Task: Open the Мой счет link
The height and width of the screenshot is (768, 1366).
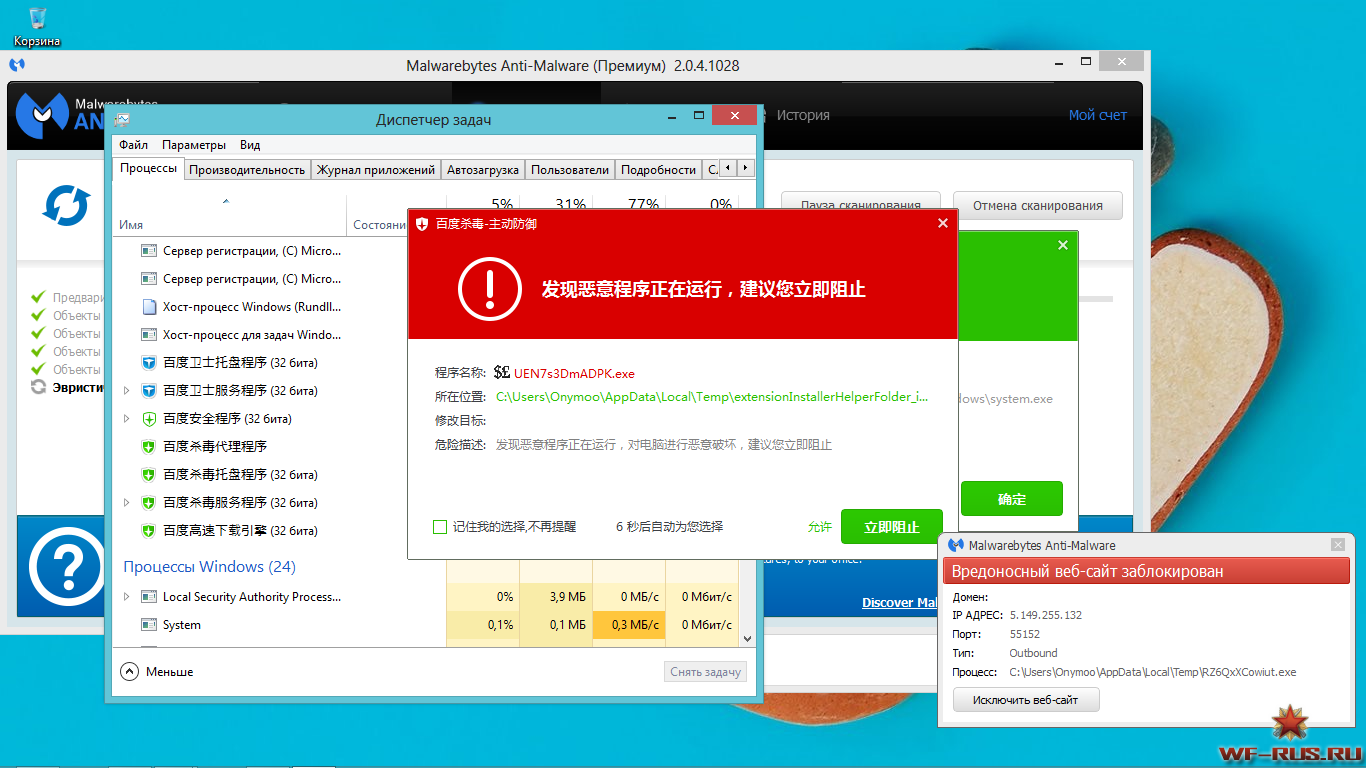Action: 1098,115
